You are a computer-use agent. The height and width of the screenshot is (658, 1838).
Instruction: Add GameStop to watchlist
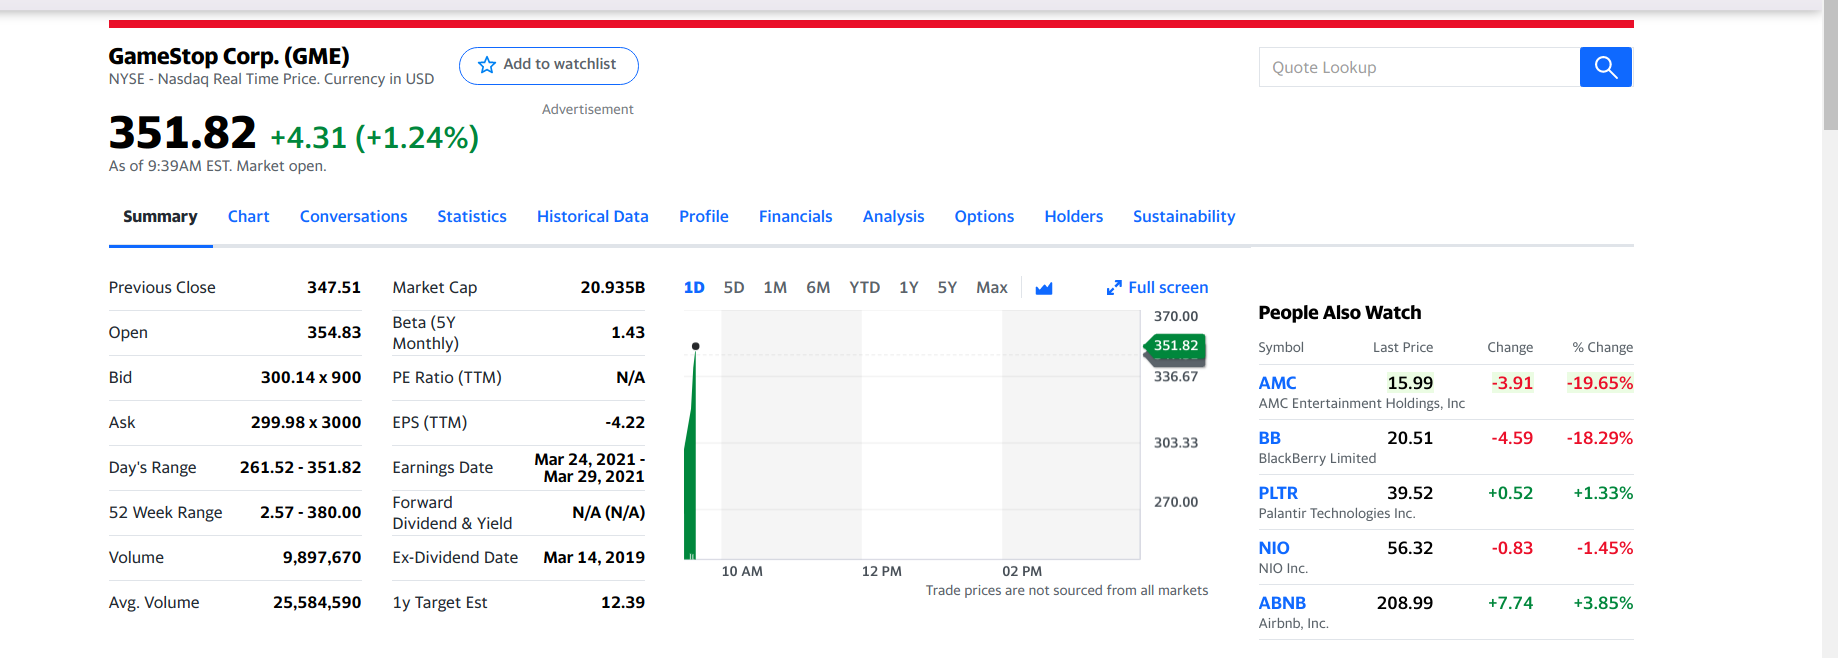click(x=548, y=65)
